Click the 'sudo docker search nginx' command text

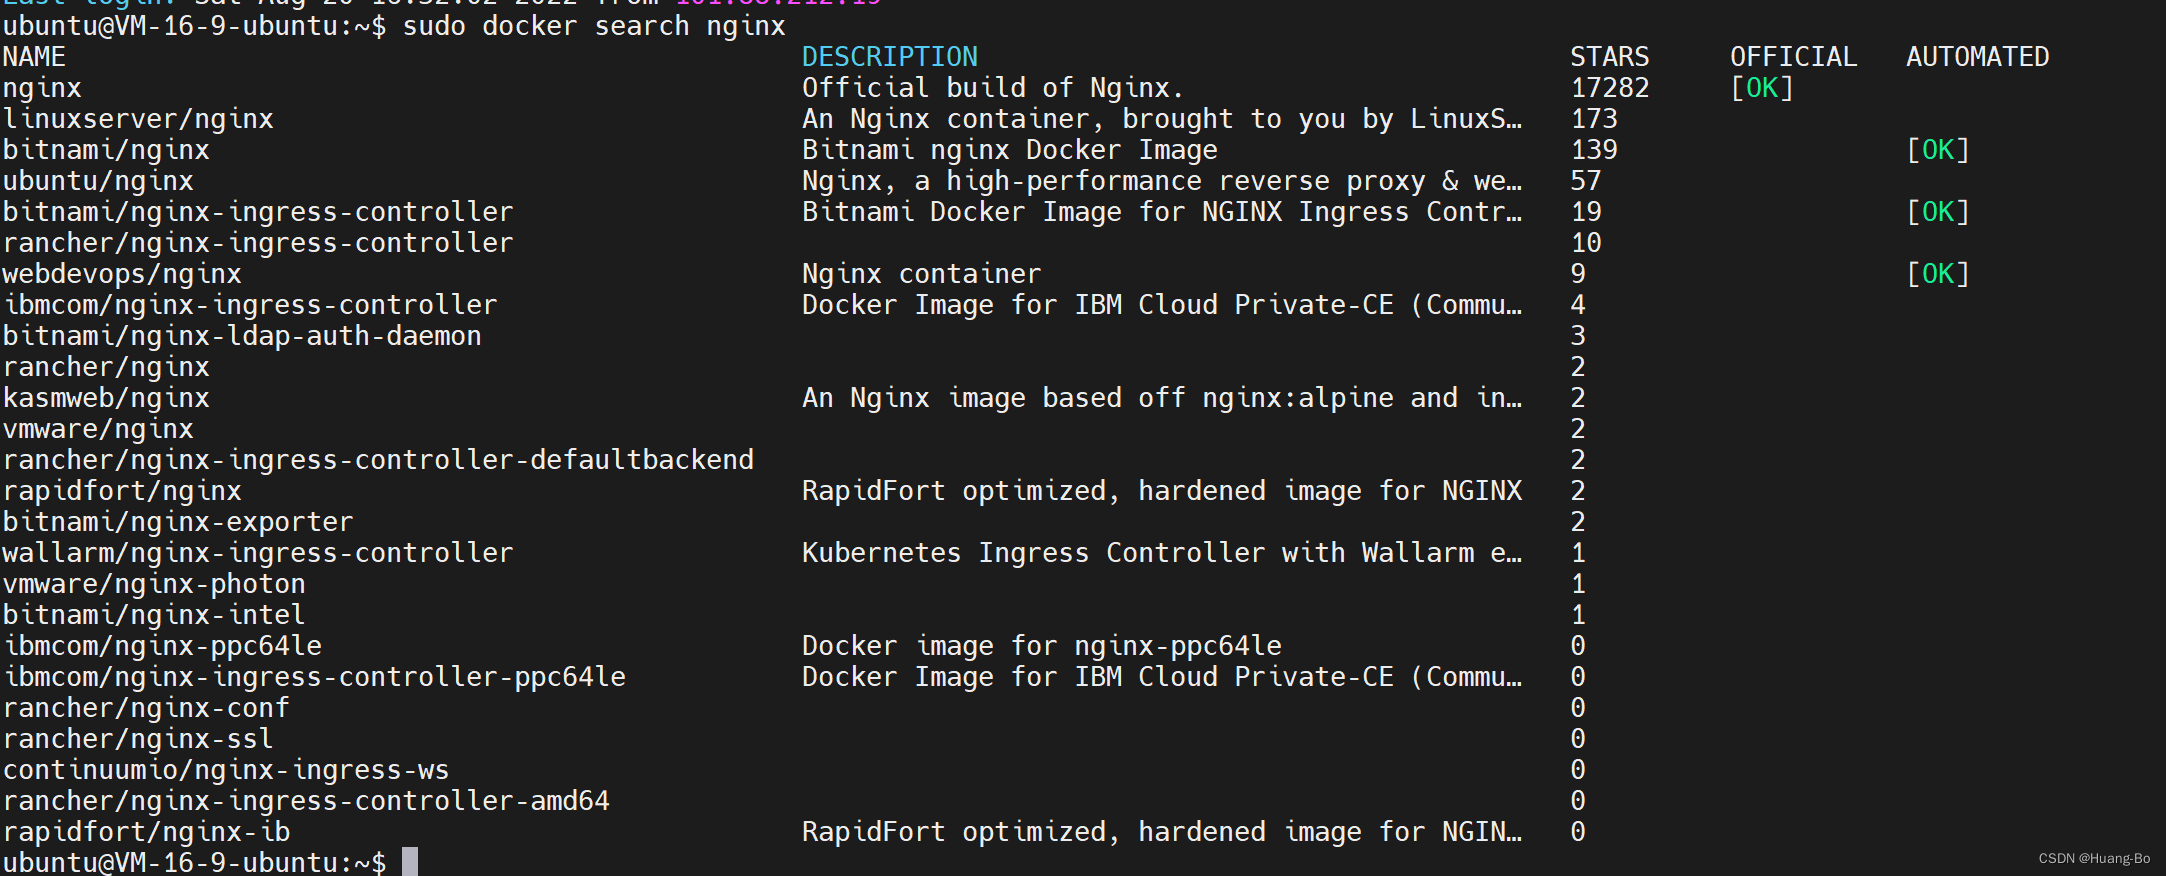pos(594,26)
